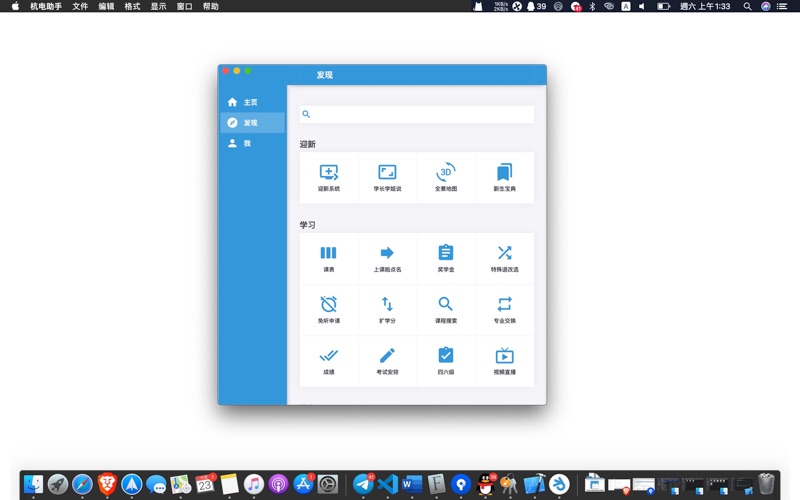
Task: Open 考试安排 exam schedule pencil icon
Action: tap(387, 356)
